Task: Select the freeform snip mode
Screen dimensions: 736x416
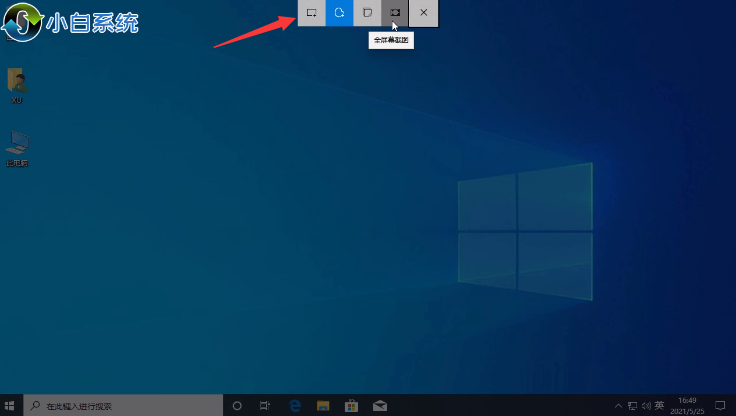Action: click(339, 13)
